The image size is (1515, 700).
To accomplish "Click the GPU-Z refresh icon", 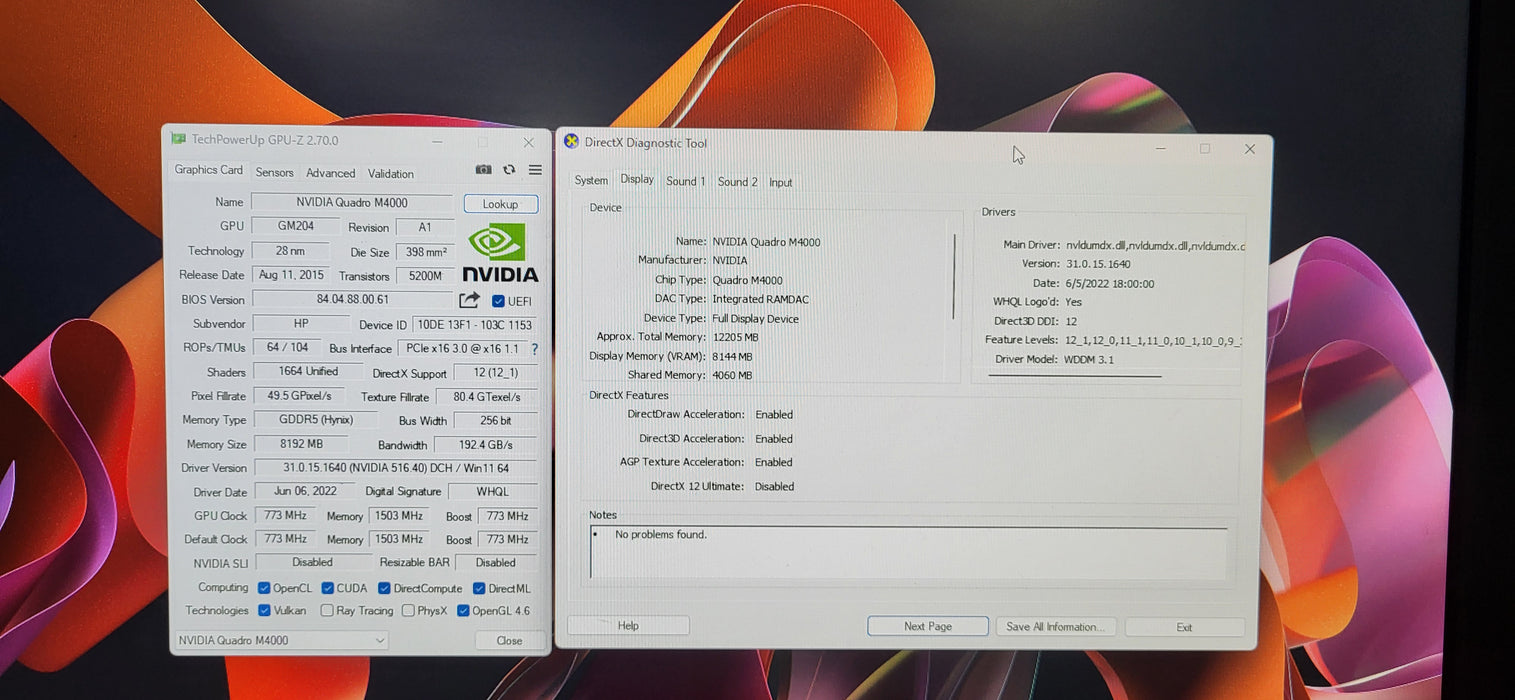I will 509,170.
